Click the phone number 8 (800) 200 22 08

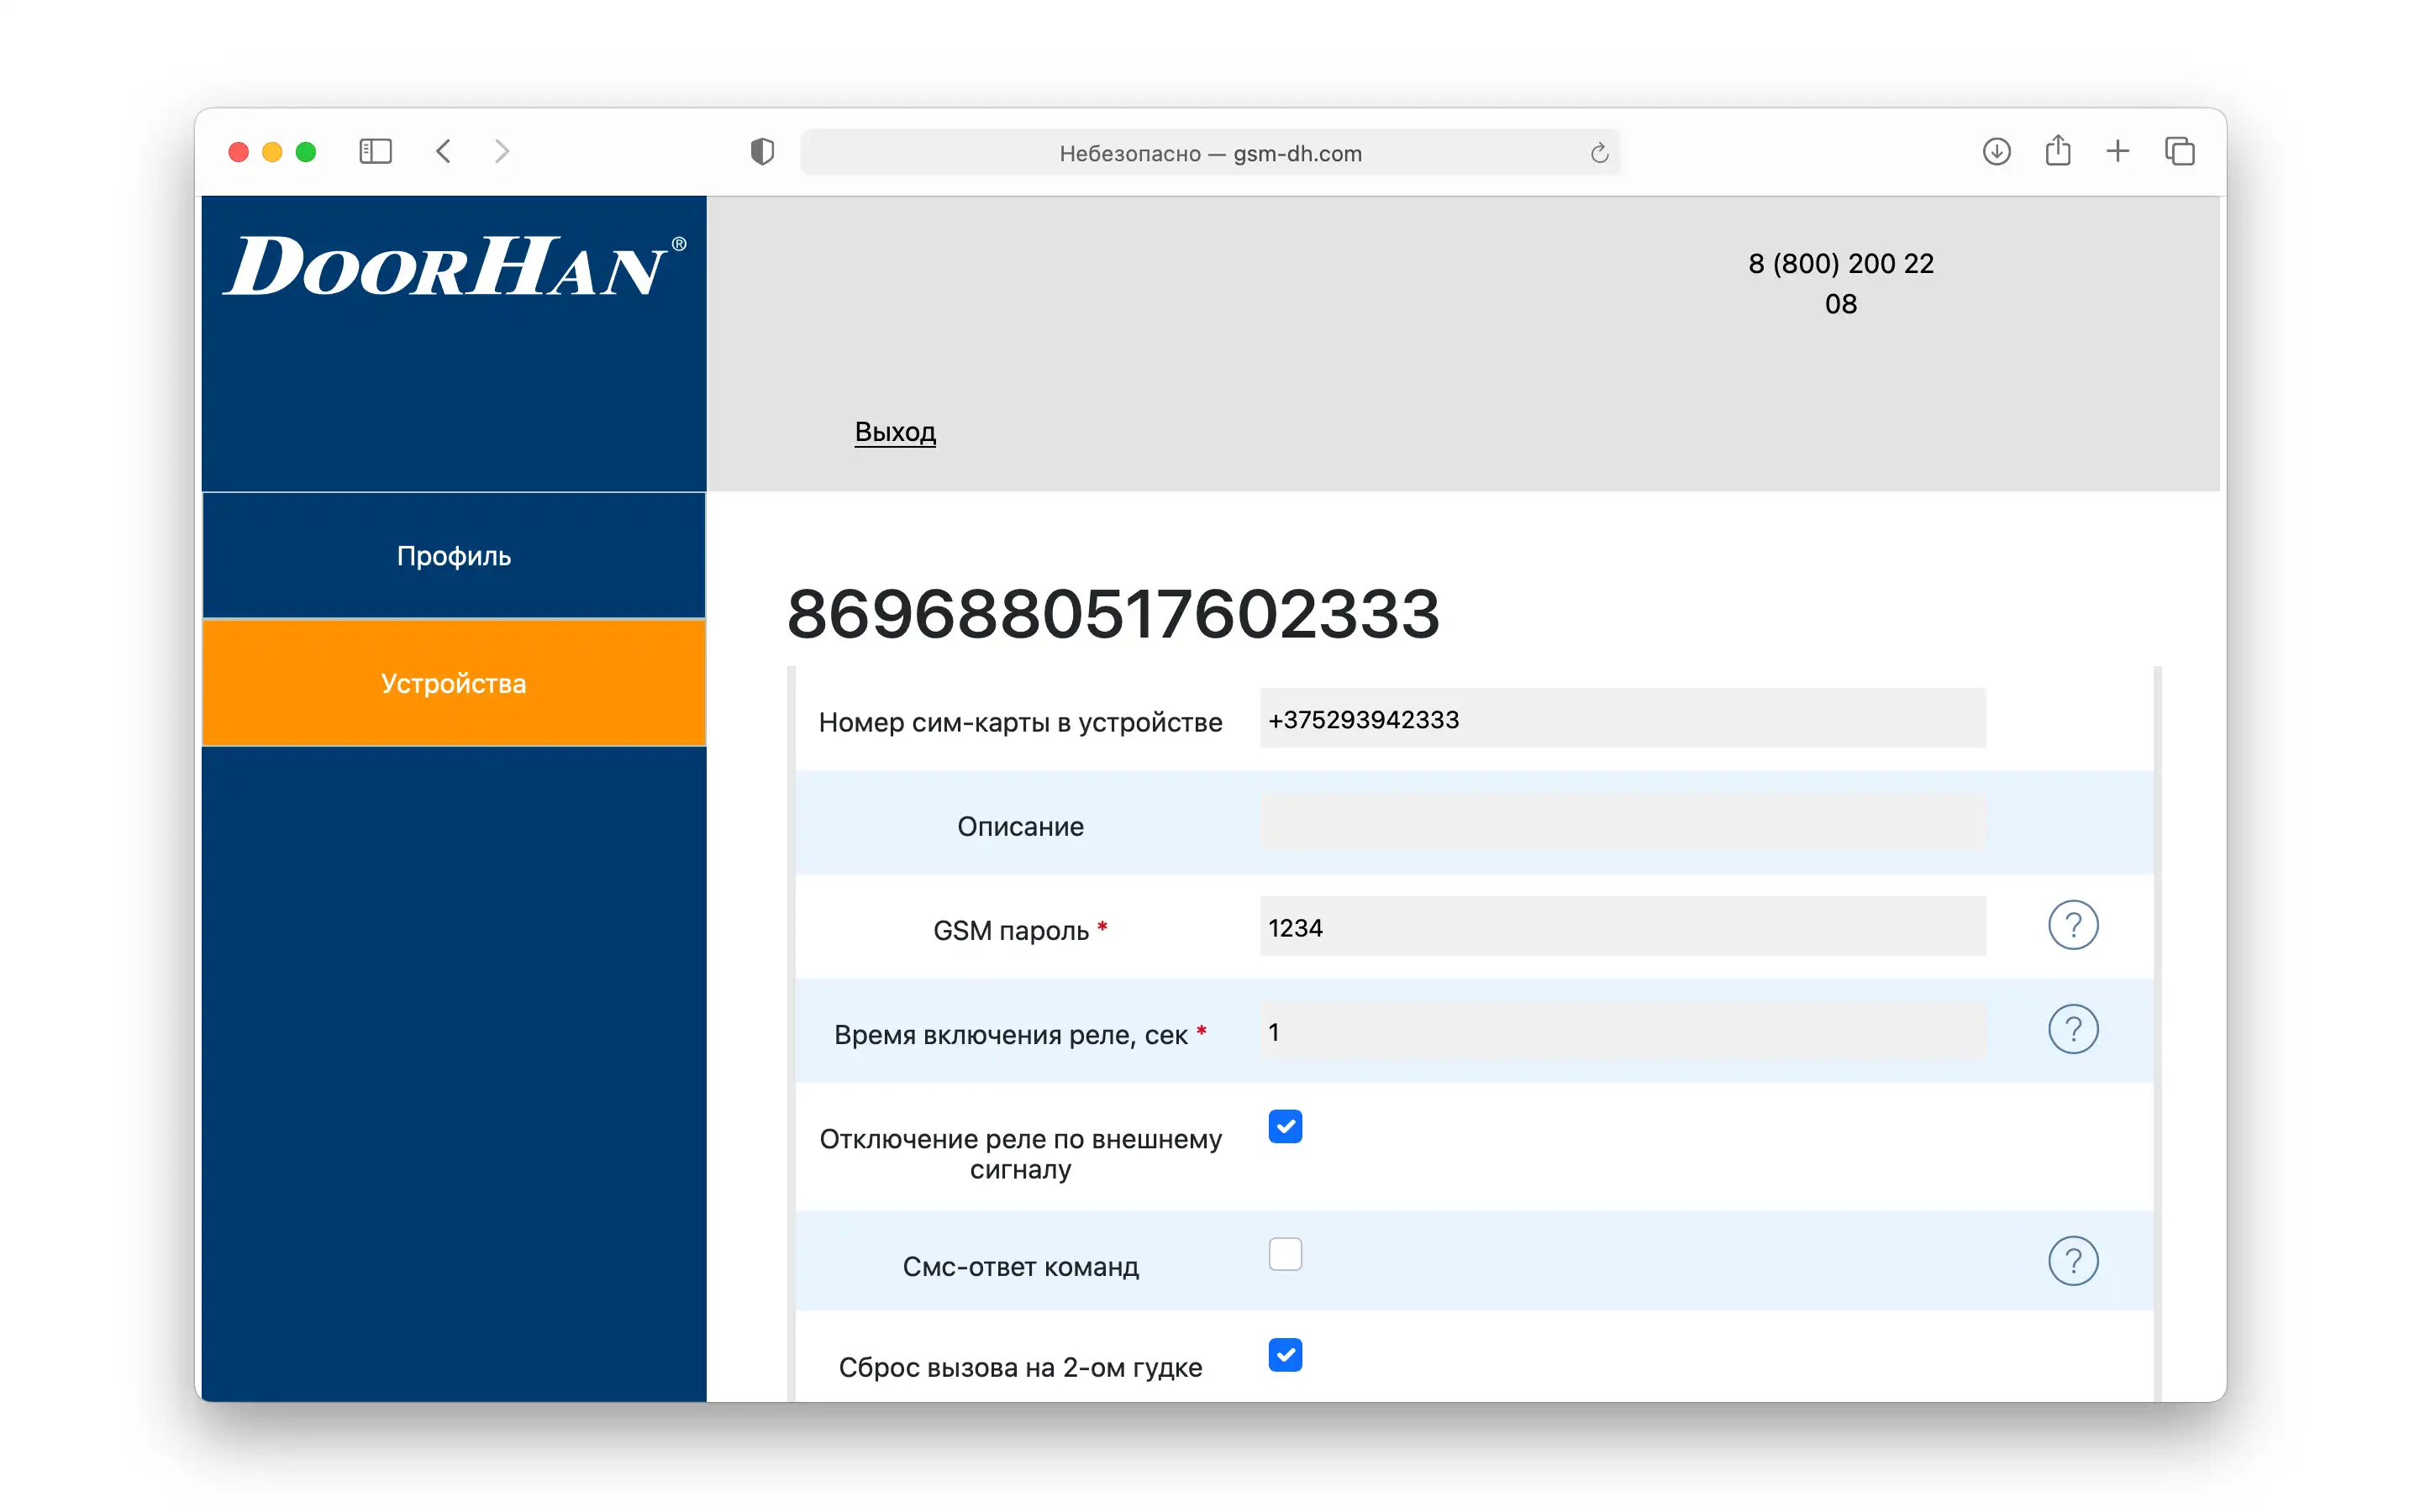(1840, 283)
